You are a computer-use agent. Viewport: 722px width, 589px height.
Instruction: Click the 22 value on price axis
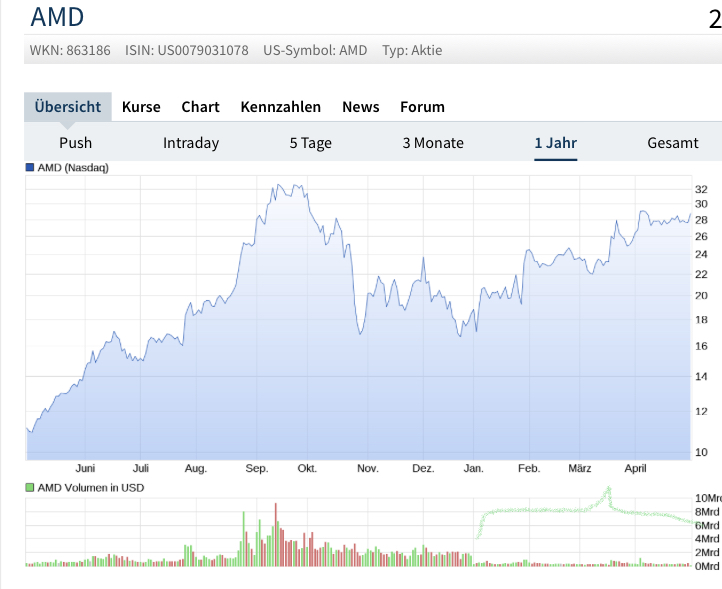pos(701,274)
